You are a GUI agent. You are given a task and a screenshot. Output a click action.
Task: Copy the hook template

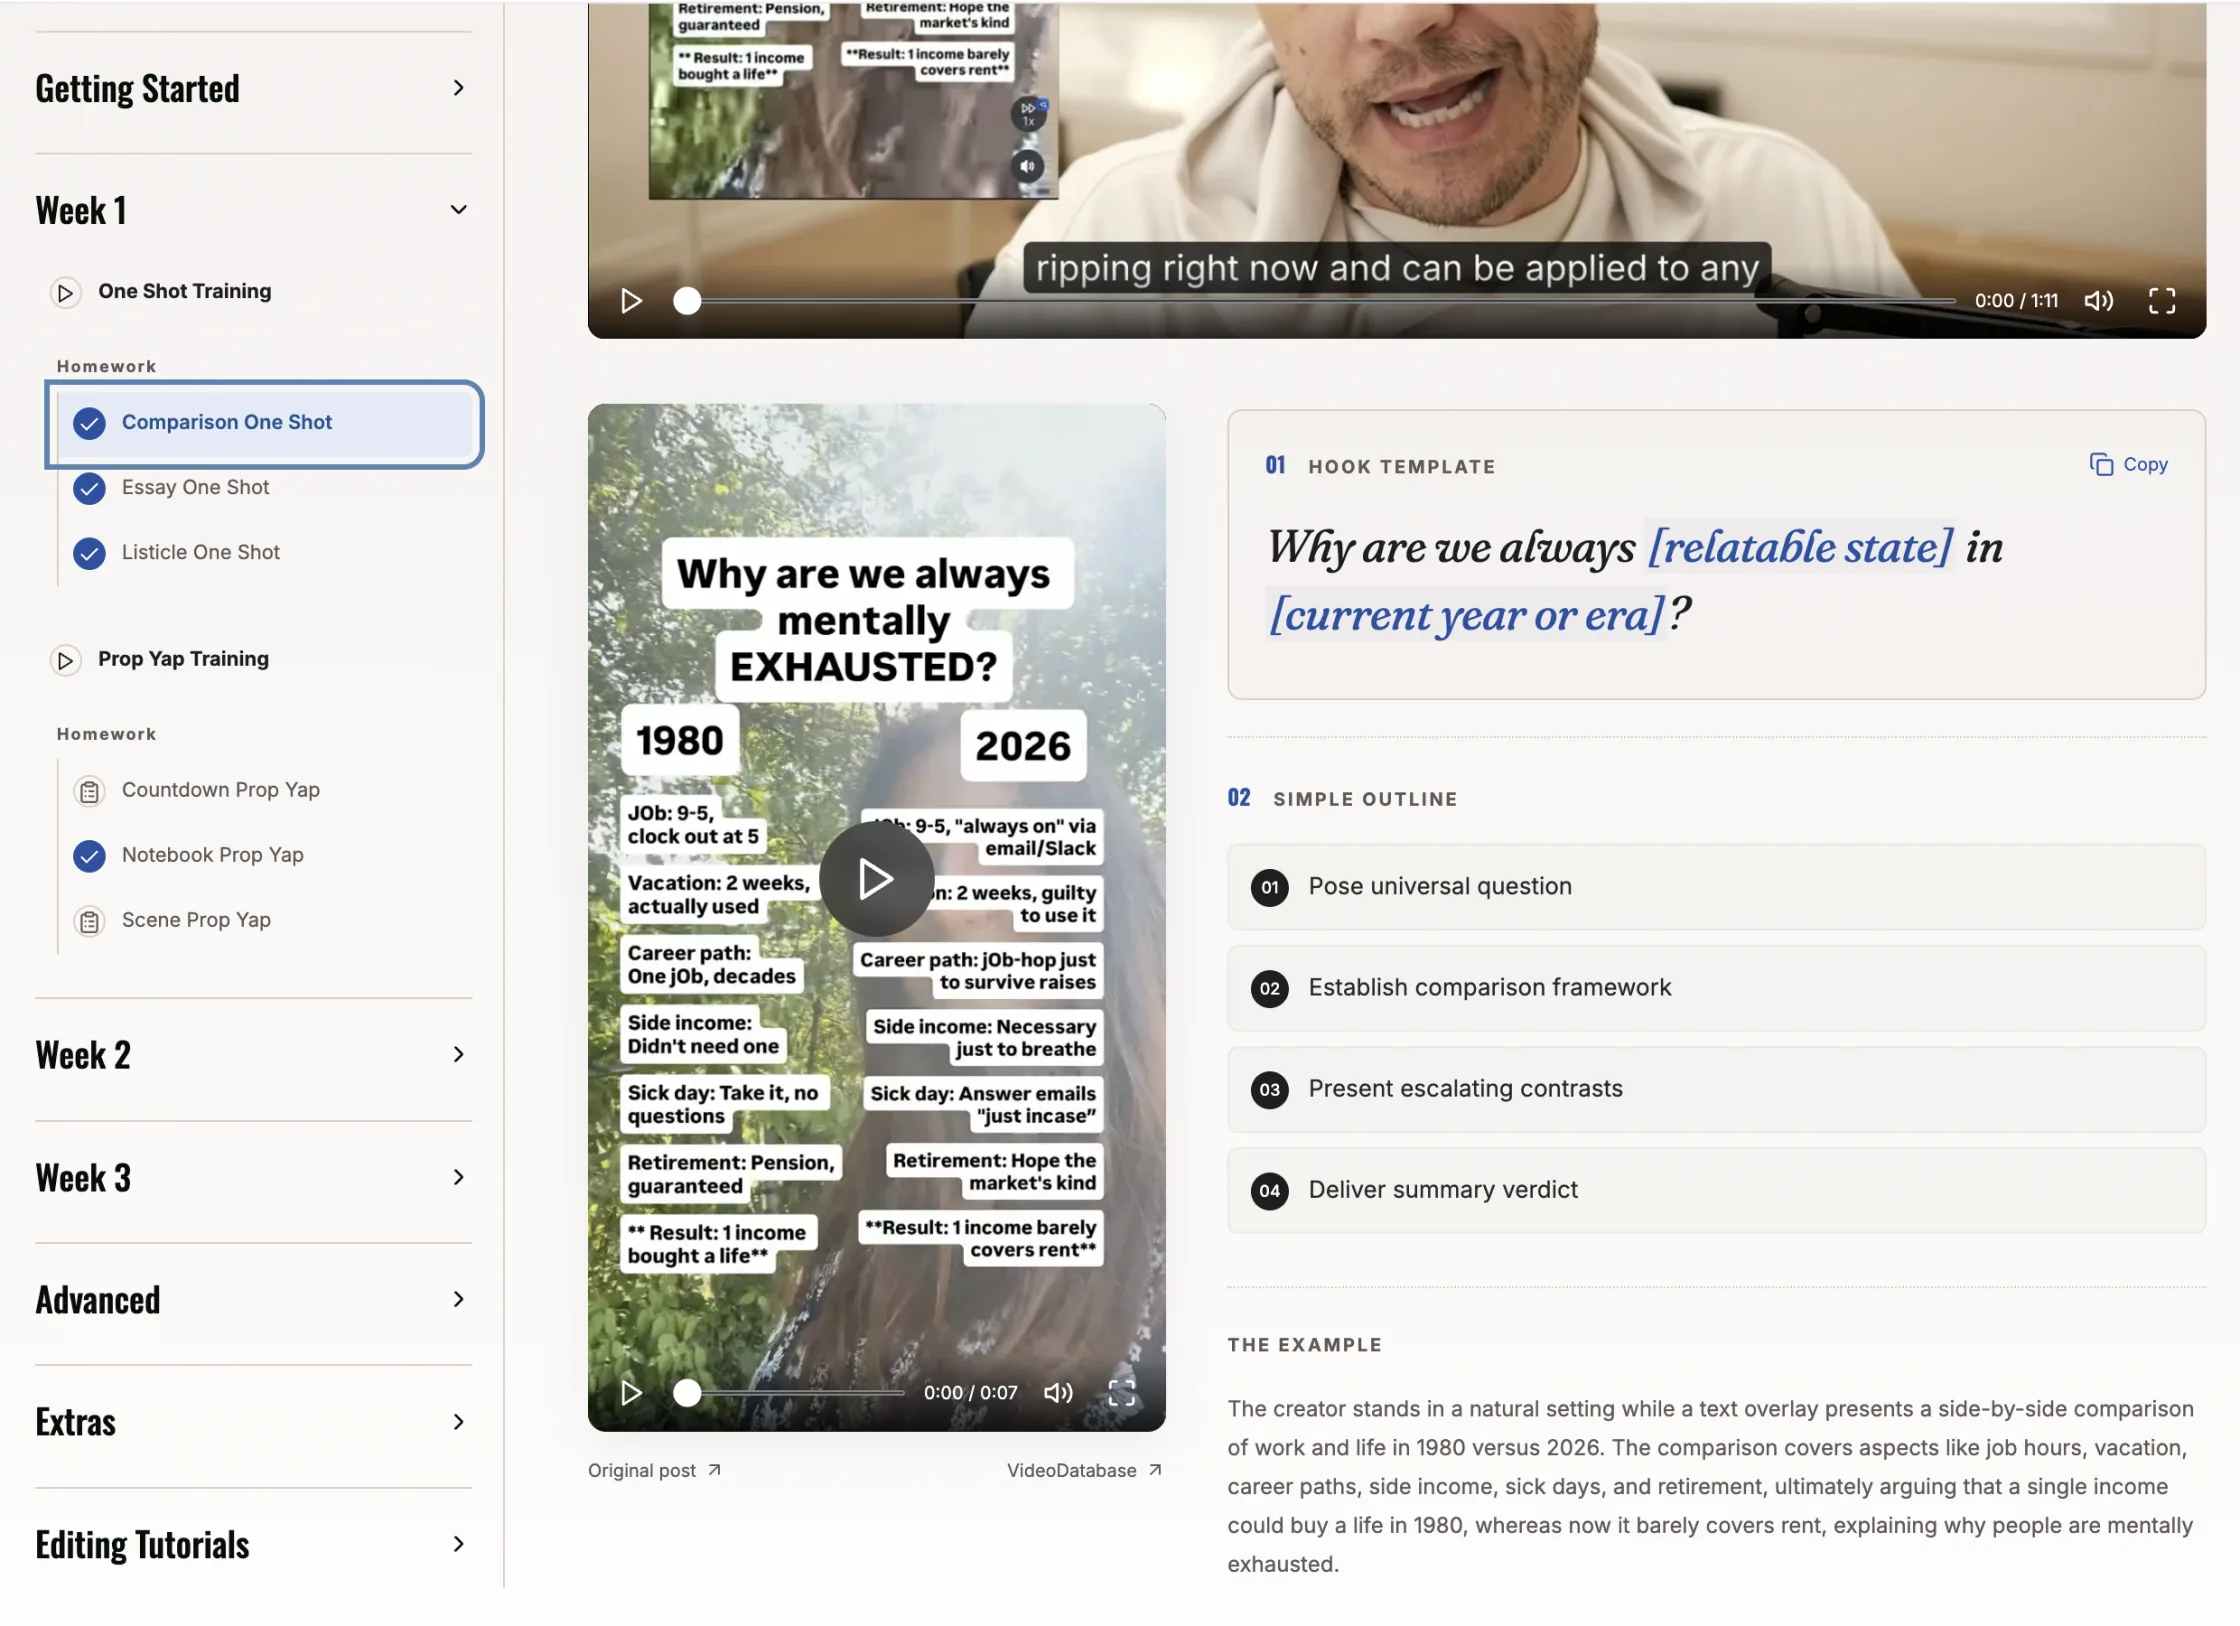click(x=2128, y=465)
